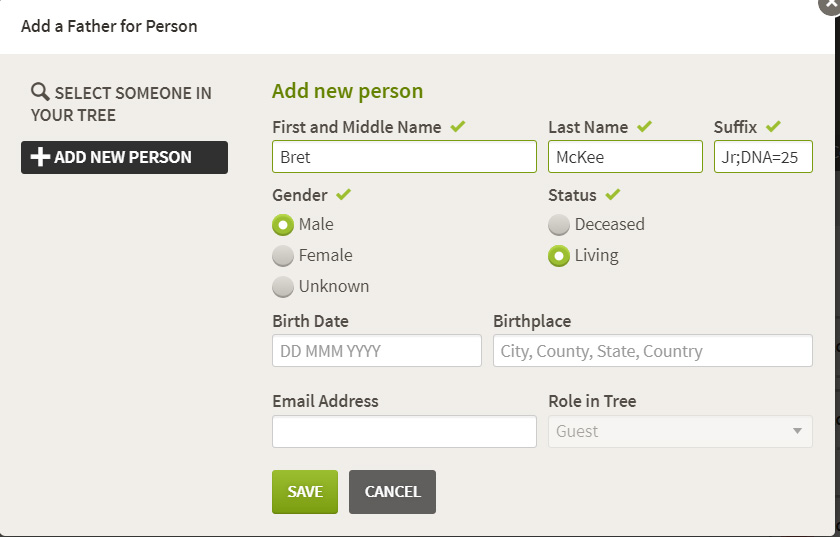The image size is (840, 537).
Task: Click the magnifier search icon
Action: (40, 92)
